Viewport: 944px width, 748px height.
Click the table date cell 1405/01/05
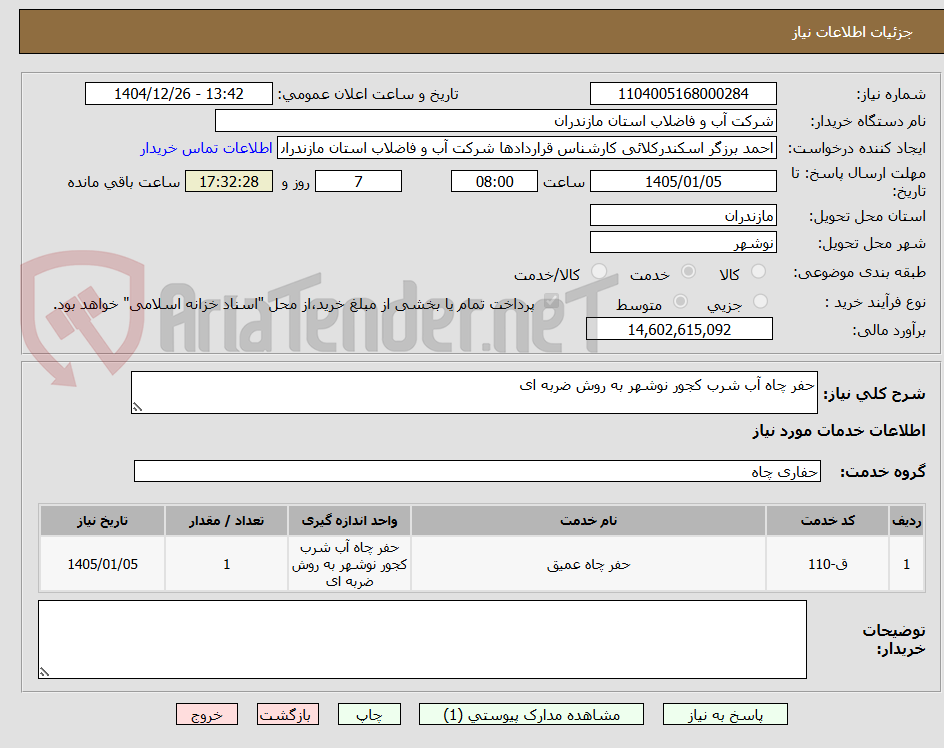(102, 564)
